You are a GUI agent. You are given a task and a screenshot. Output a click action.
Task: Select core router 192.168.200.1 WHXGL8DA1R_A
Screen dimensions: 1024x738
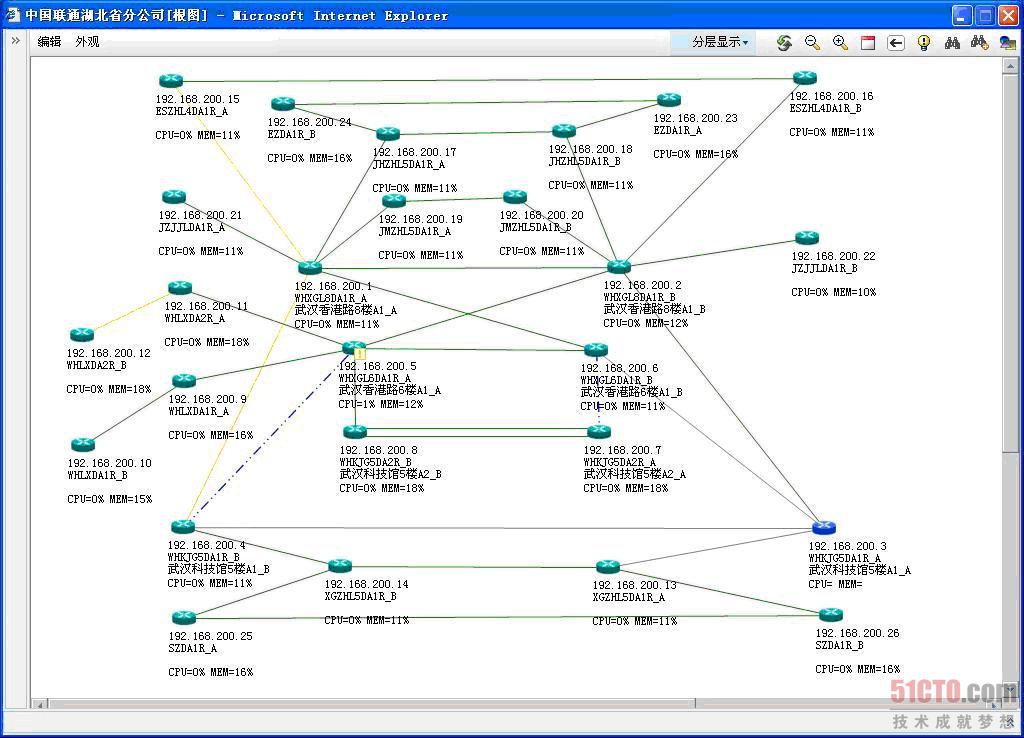click(310, 266)
